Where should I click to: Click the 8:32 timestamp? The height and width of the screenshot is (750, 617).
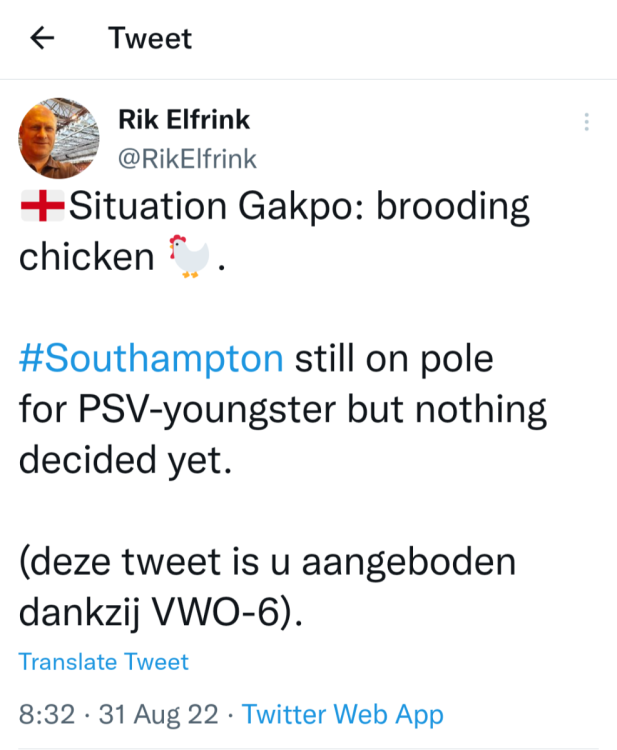(x=45, y=714)
